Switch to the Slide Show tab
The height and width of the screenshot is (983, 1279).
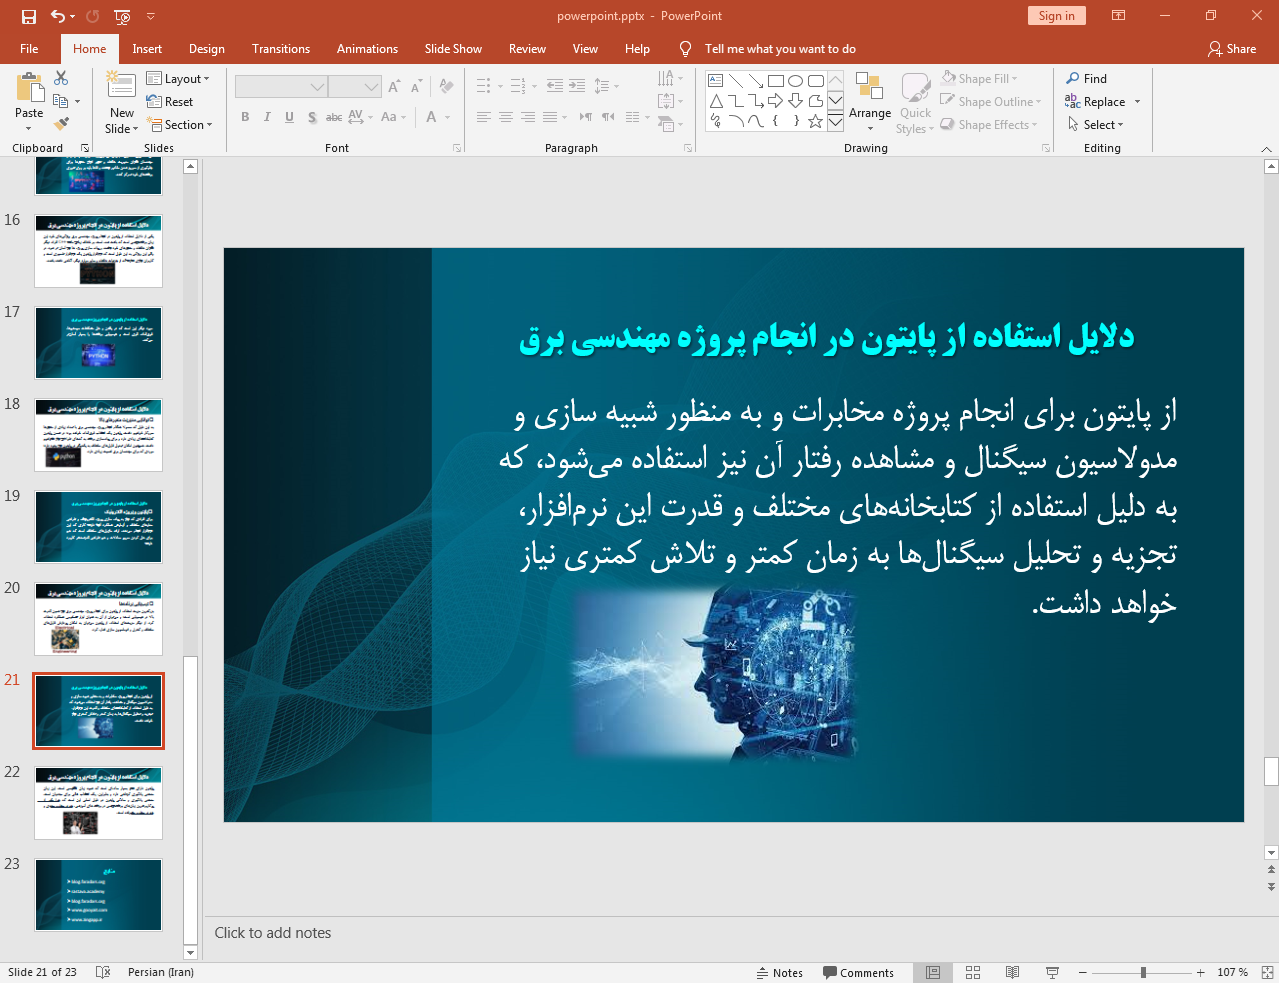pos(453,48)
